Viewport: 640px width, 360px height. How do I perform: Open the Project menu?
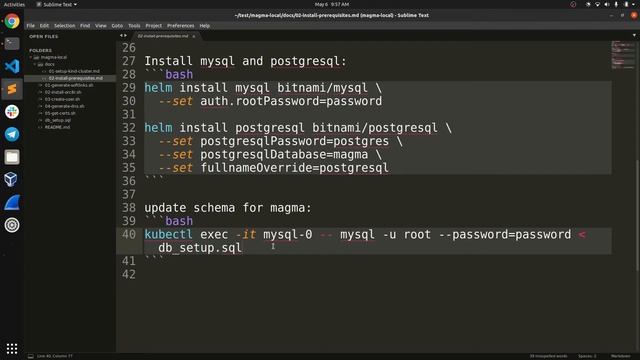(x=153, y=26)
